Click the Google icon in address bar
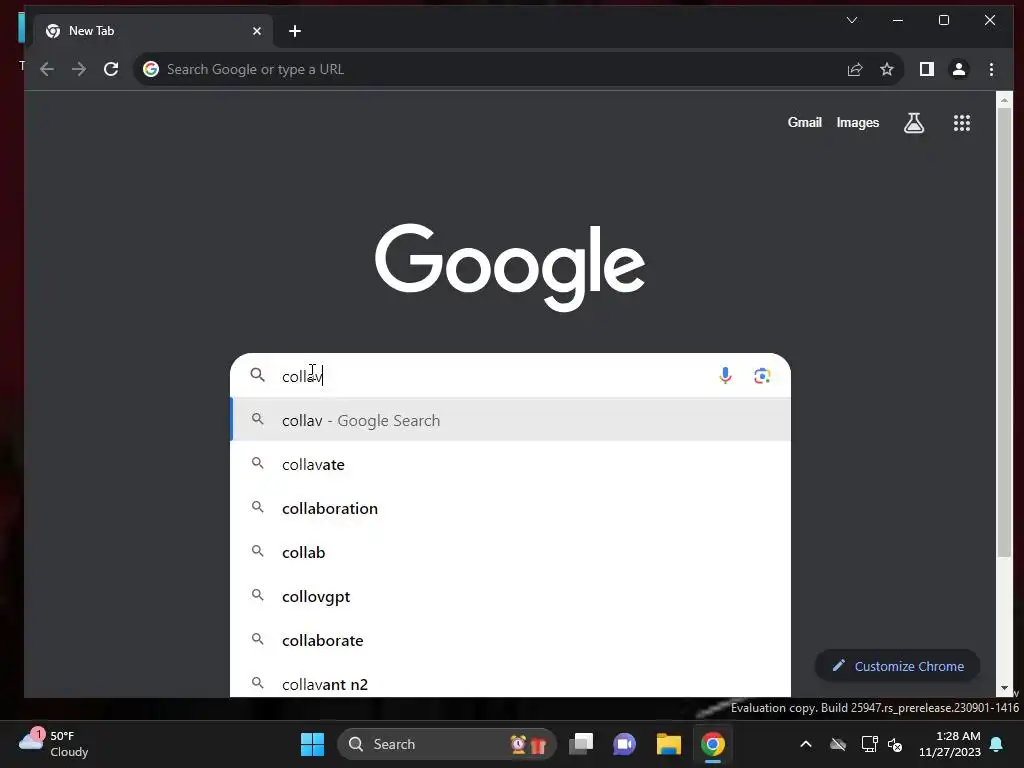The height and width of the screenshot is (768, 1024). [x=151, y=69]
